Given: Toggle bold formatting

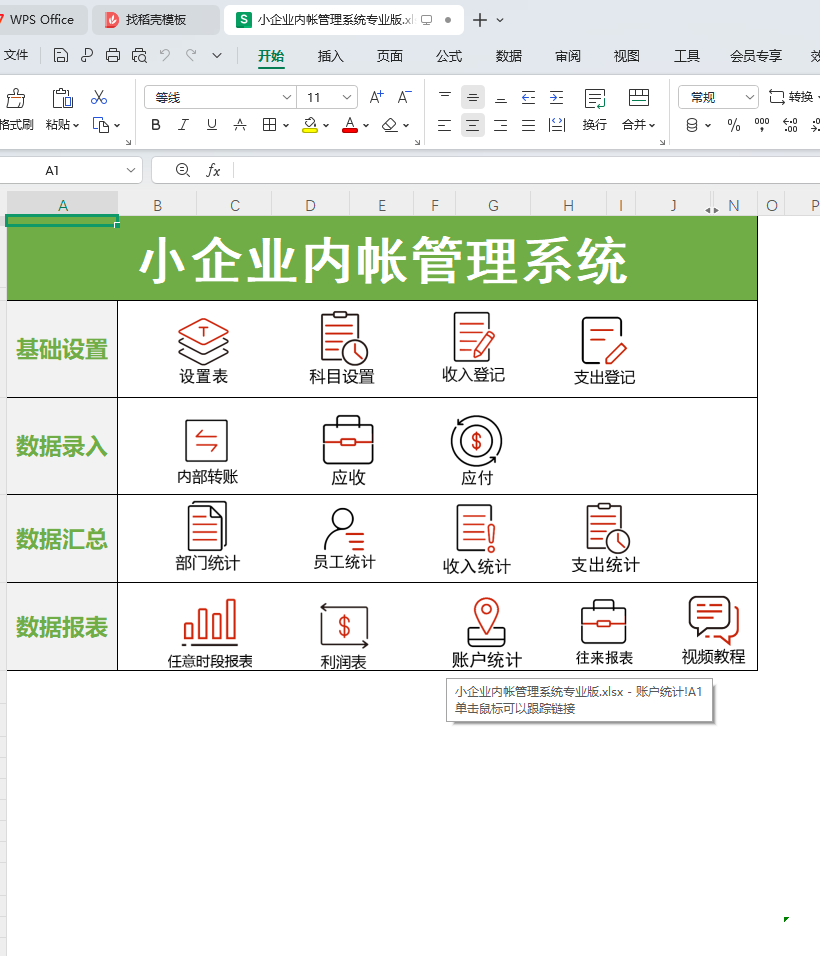Looking at the screenshot, I should pos(155,125).
